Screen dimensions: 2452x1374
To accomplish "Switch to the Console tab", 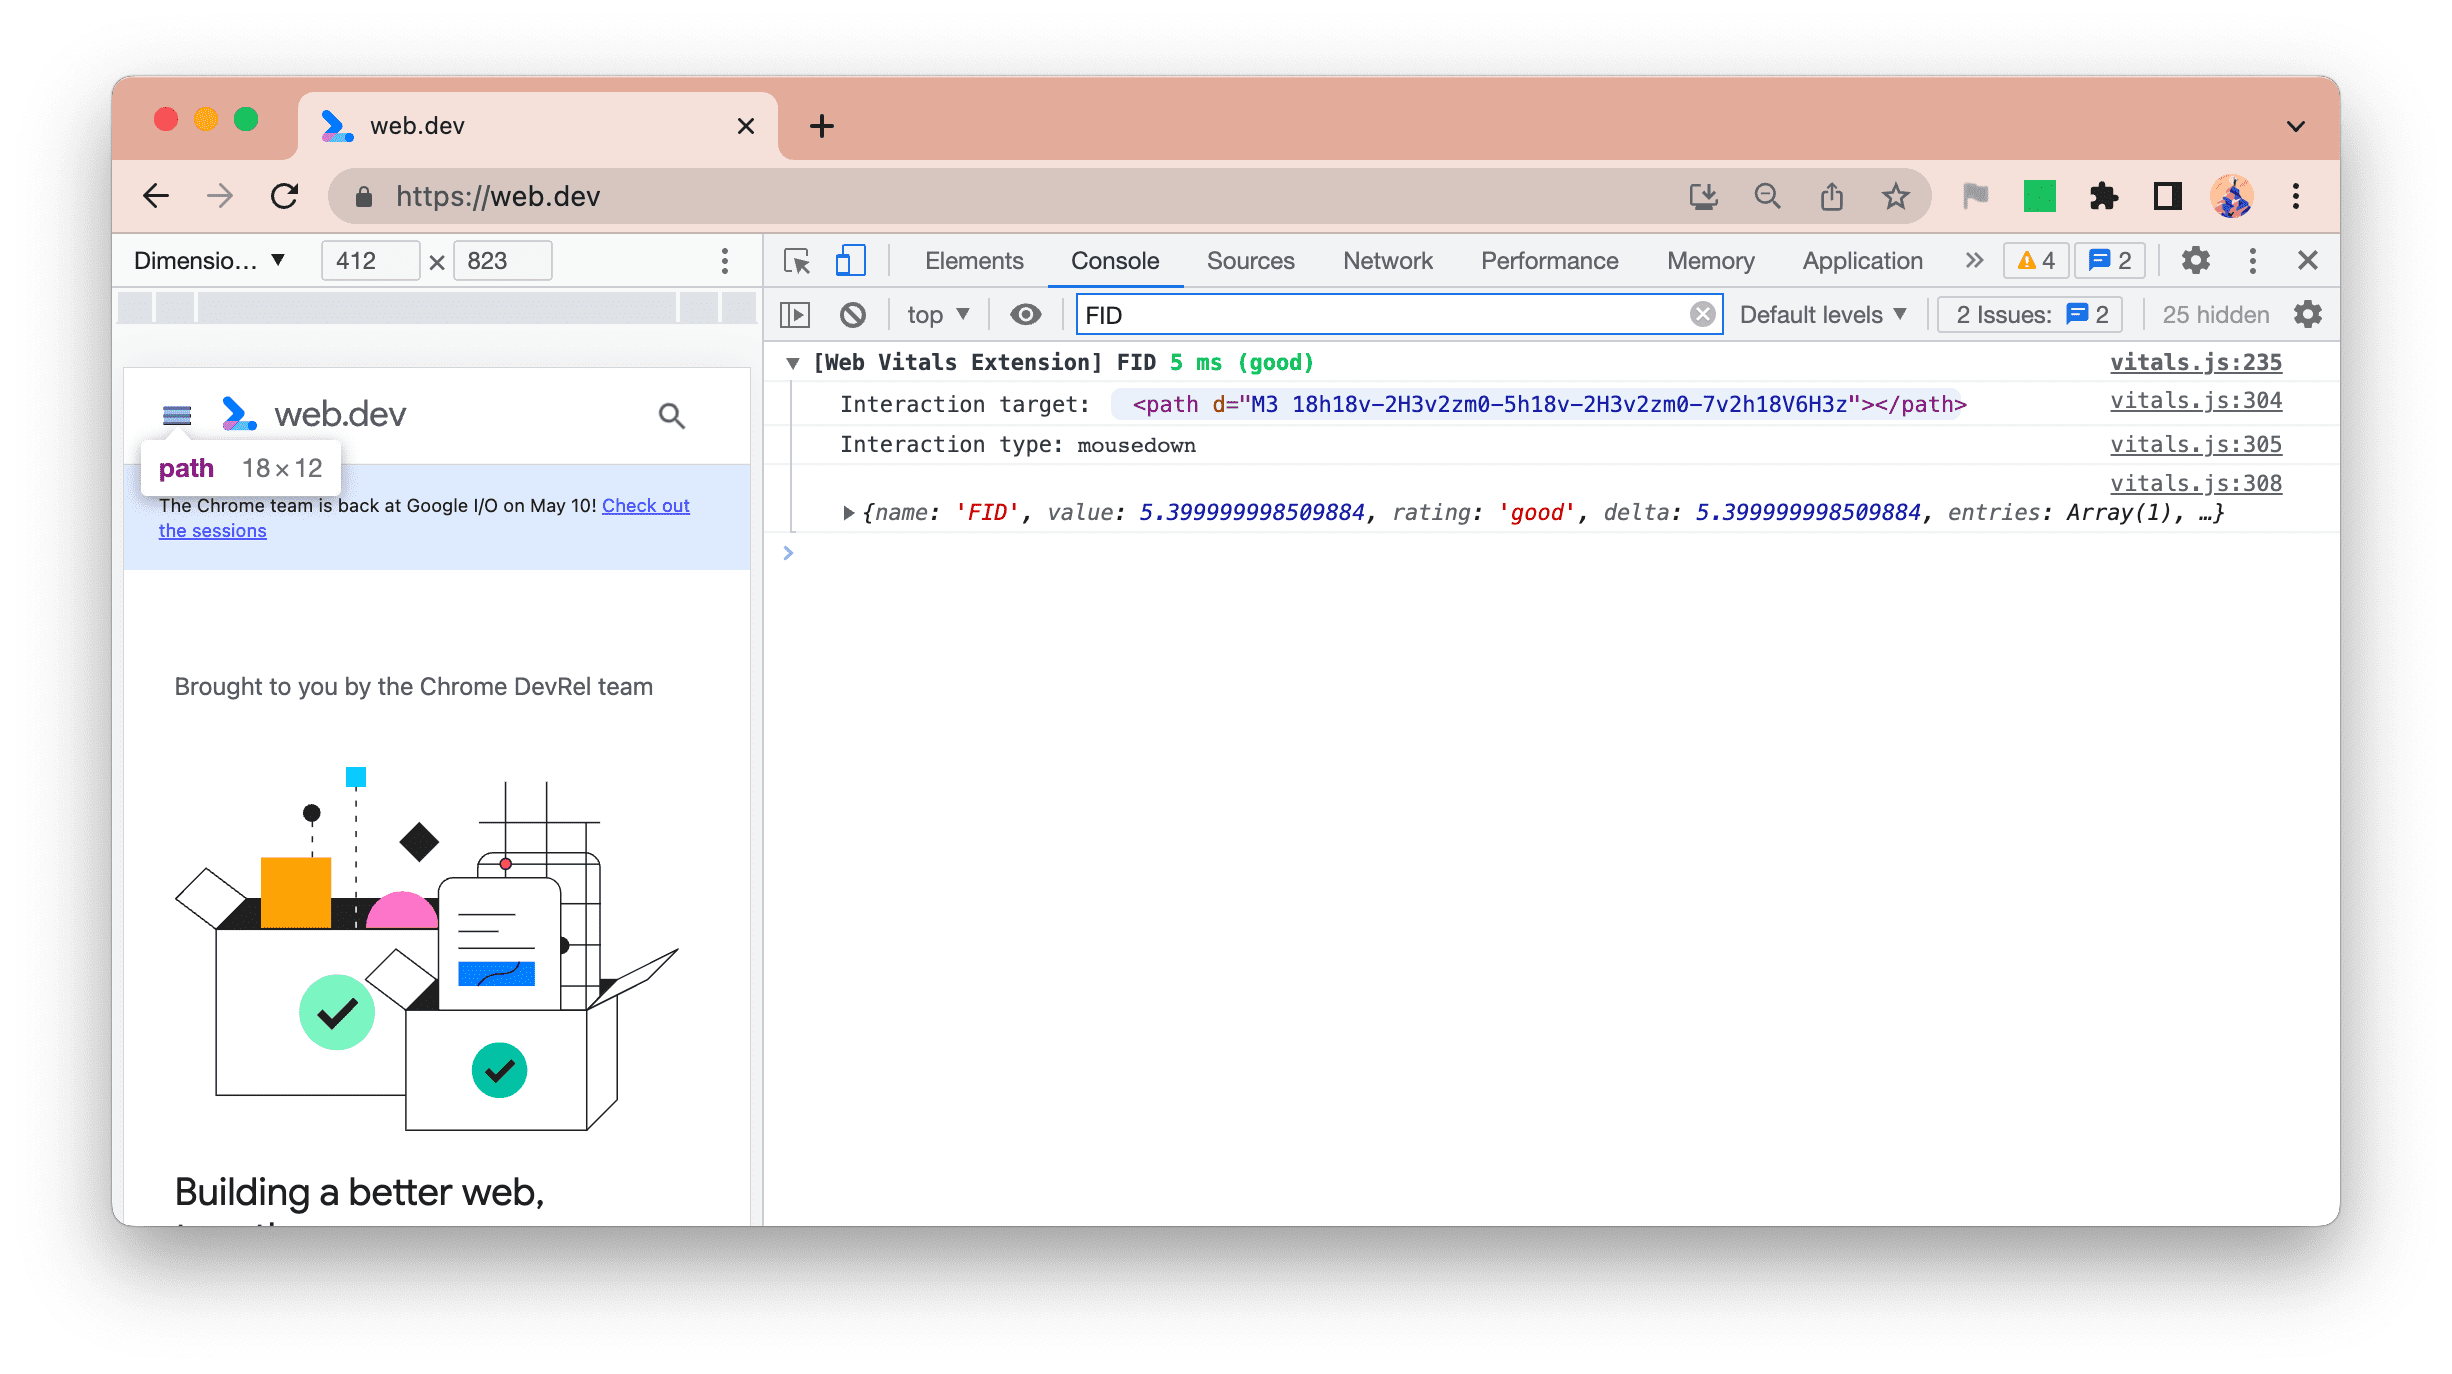I will [x=1113, y=259].
